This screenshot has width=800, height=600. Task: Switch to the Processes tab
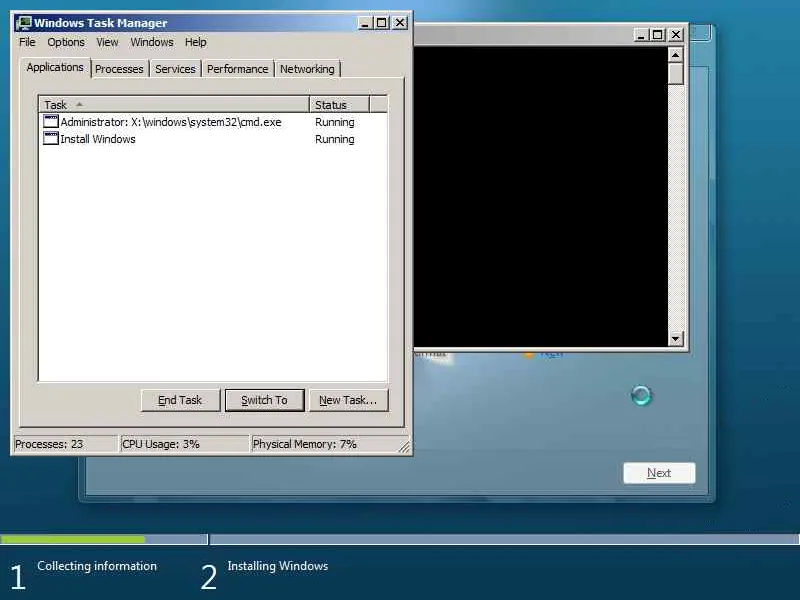tap(119, 69)
